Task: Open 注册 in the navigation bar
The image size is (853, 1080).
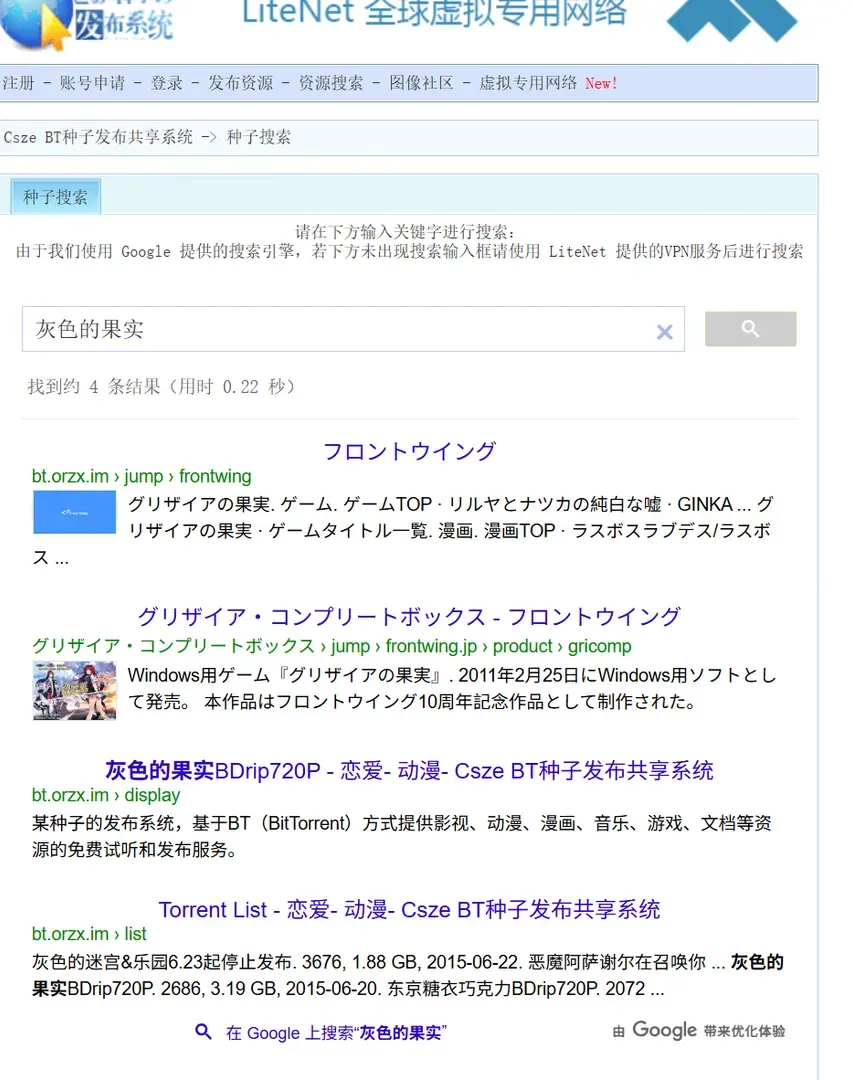Action: (x=18, y=83)
